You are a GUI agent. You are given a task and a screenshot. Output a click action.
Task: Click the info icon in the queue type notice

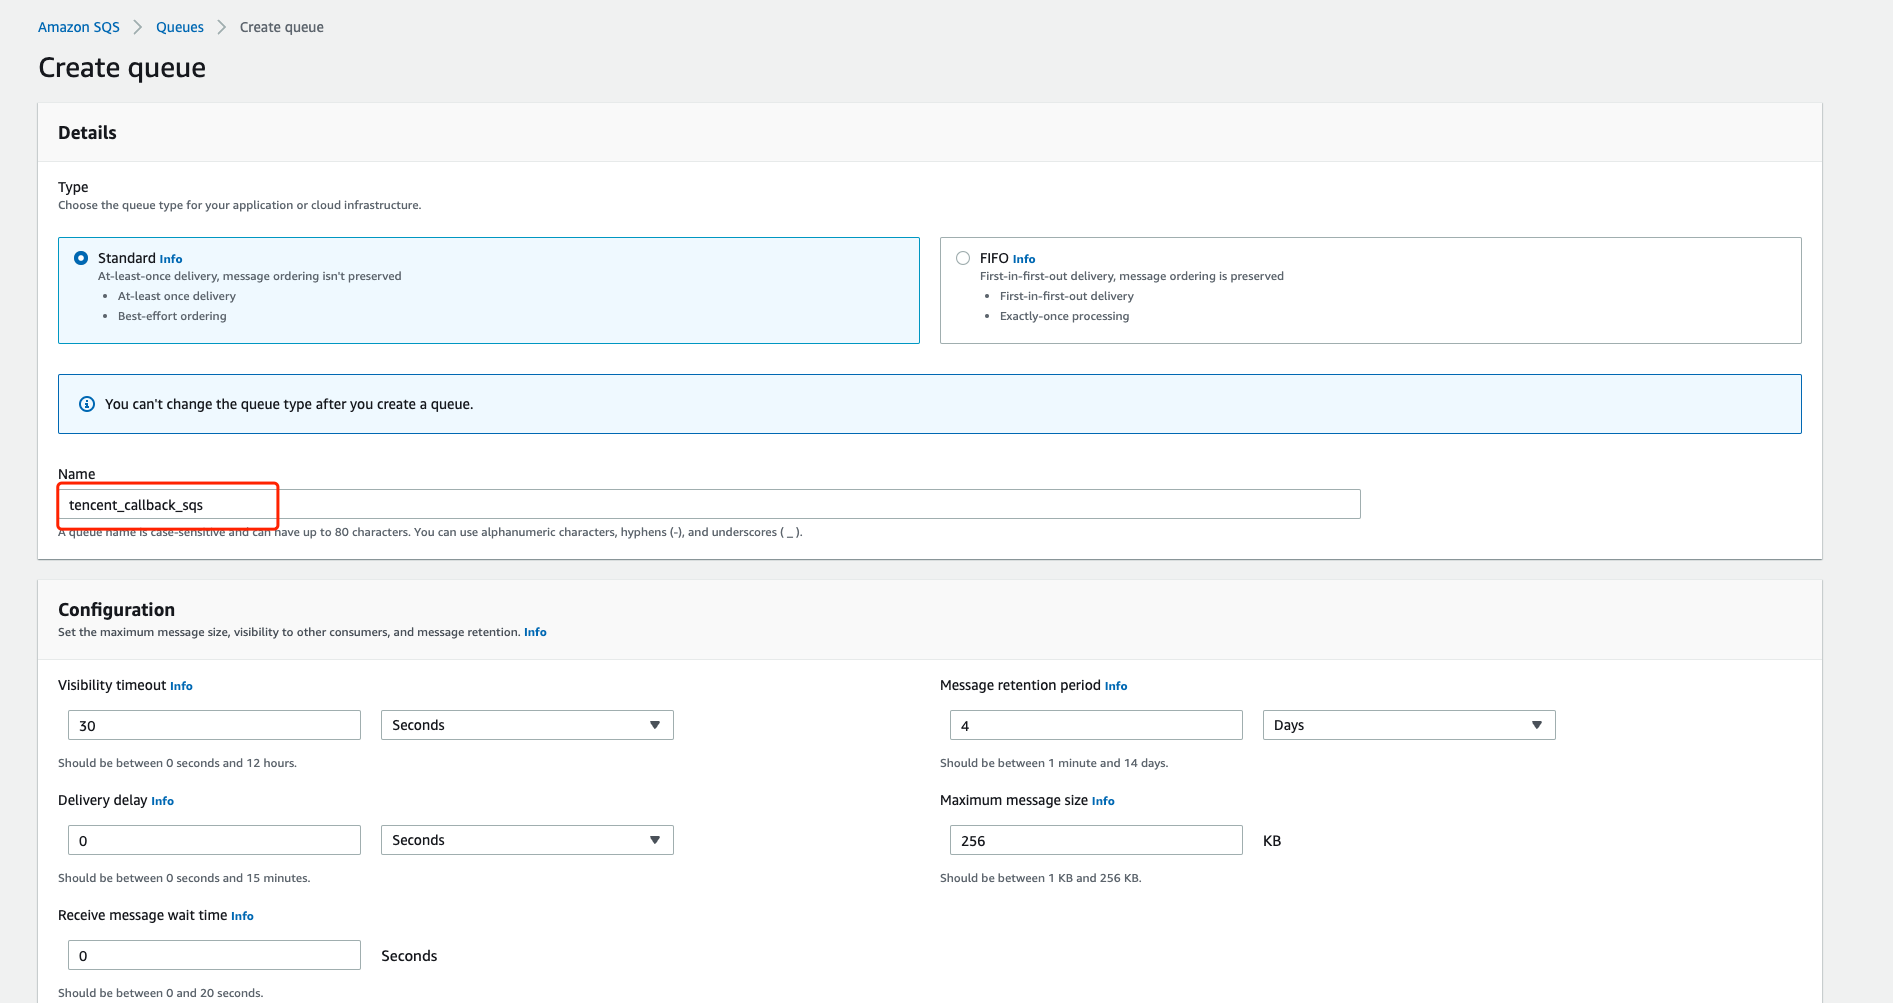(87, 404)
